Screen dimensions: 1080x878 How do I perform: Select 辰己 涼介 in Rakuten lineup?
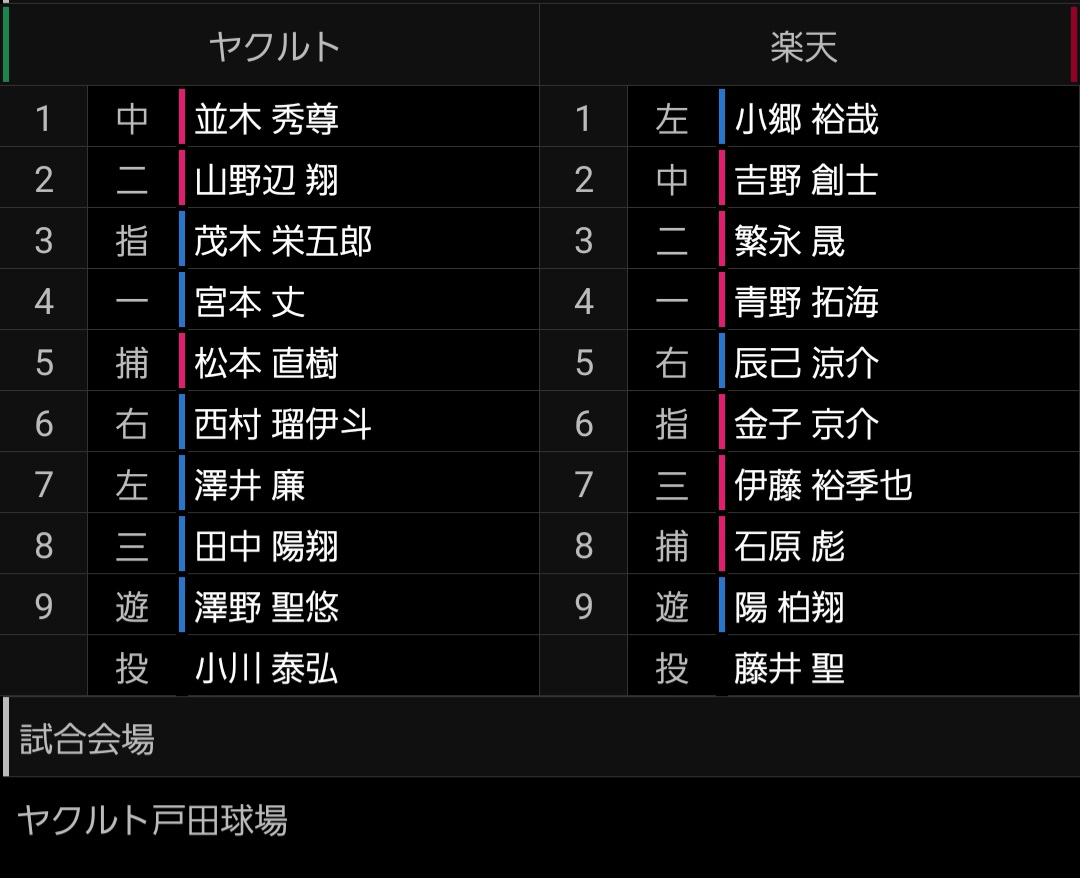[x=806, y=363]
